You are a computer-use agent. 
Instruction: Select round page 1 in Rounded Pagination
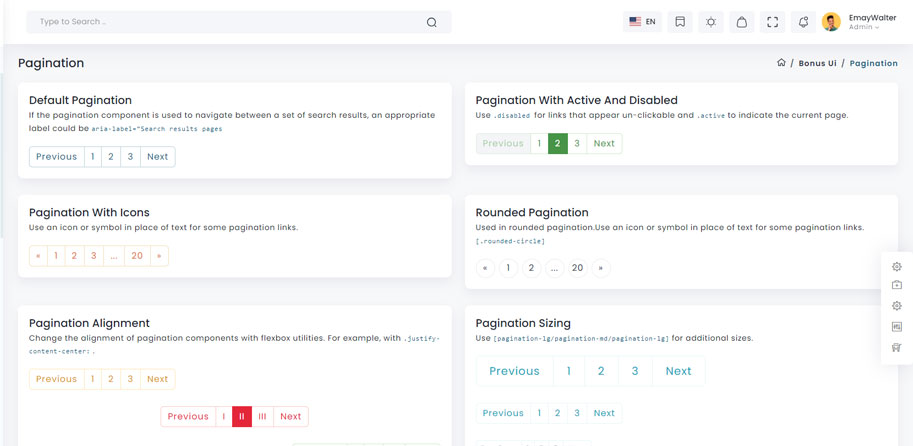pyautogui.click(x=508, y=268)
